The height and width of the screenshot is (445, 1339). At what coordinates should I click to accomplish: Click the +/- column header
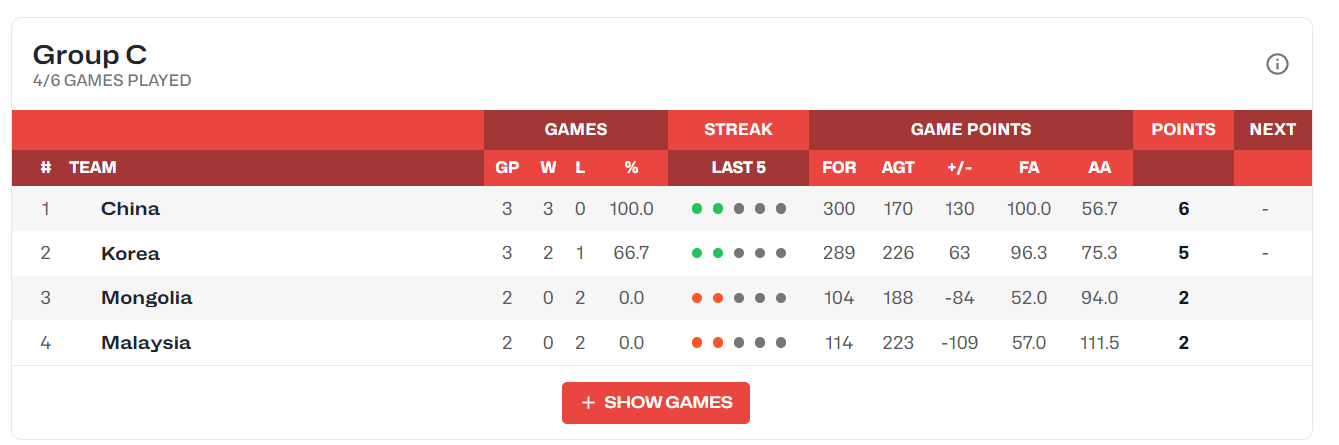tap(959, 168)
